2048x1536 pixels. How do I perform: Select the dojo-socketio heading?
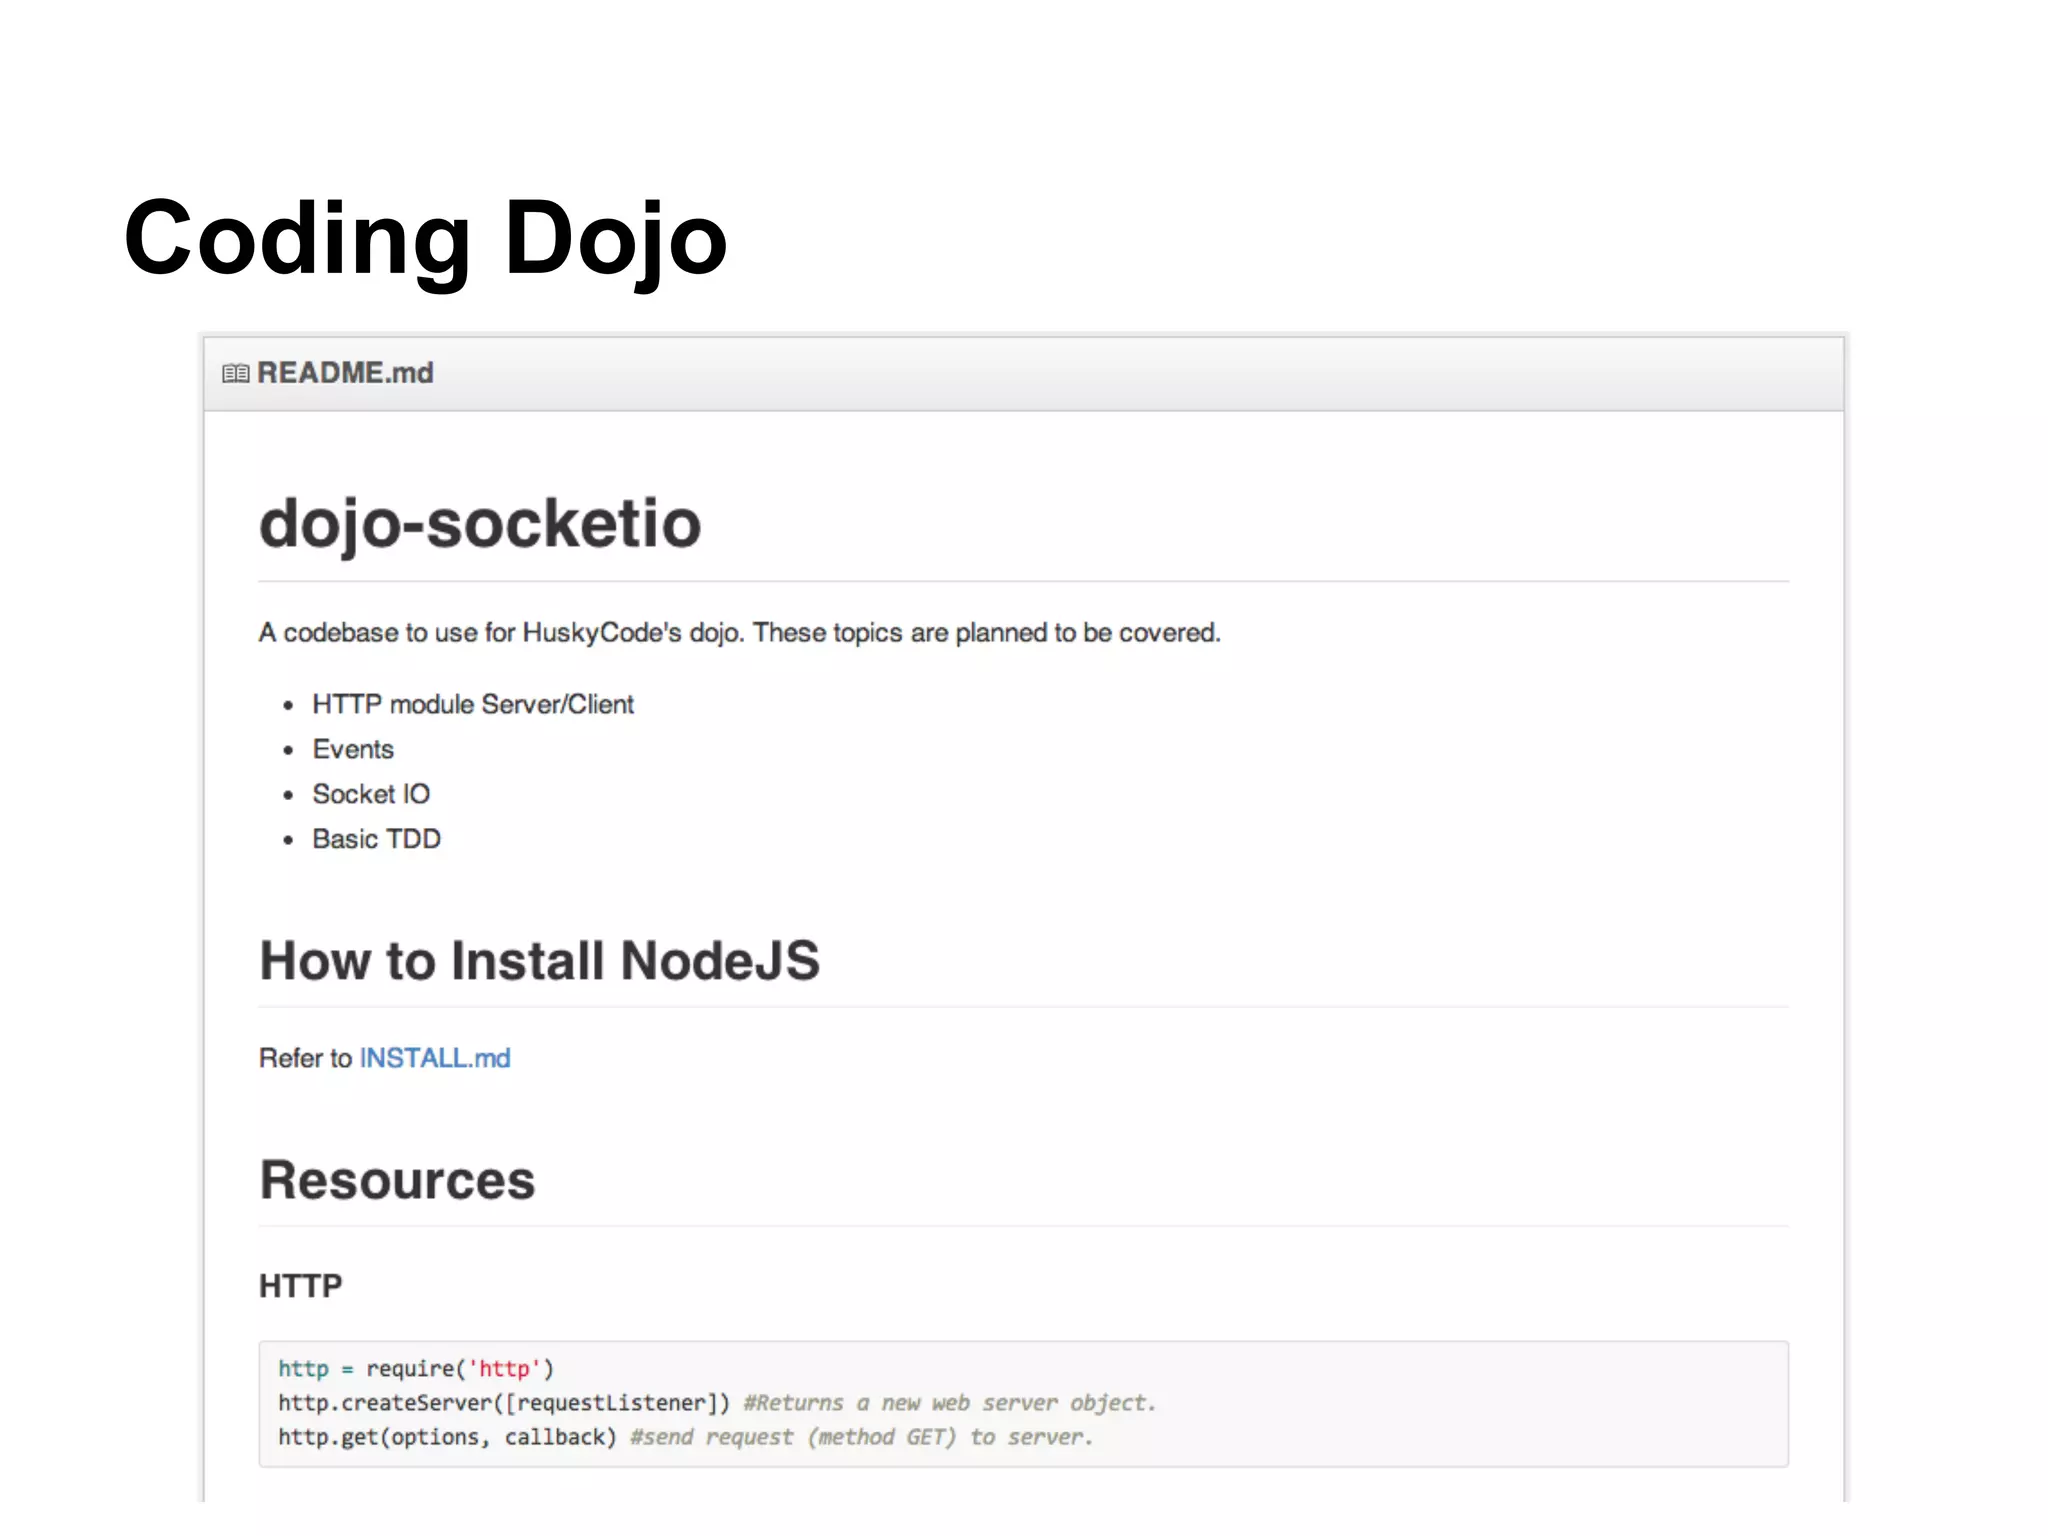click(480, 524)
